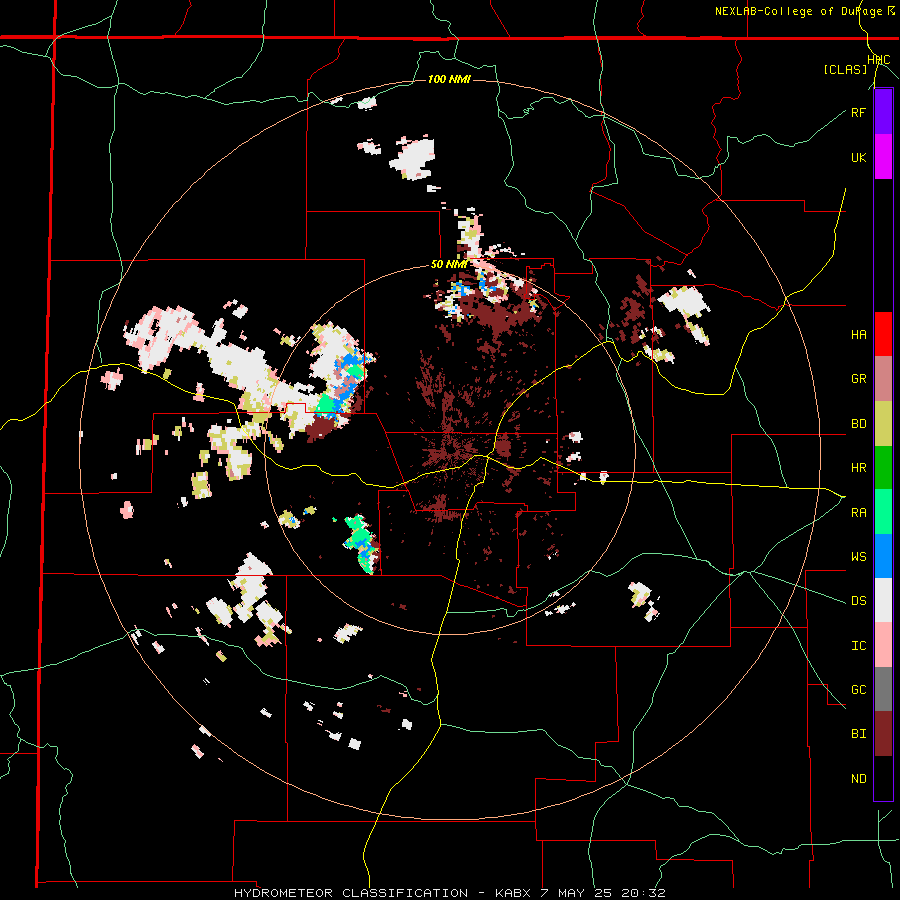This screenshot has width=900, height=900.
Task: Pick the DS white legend swatch
Action: coord(883,600)
